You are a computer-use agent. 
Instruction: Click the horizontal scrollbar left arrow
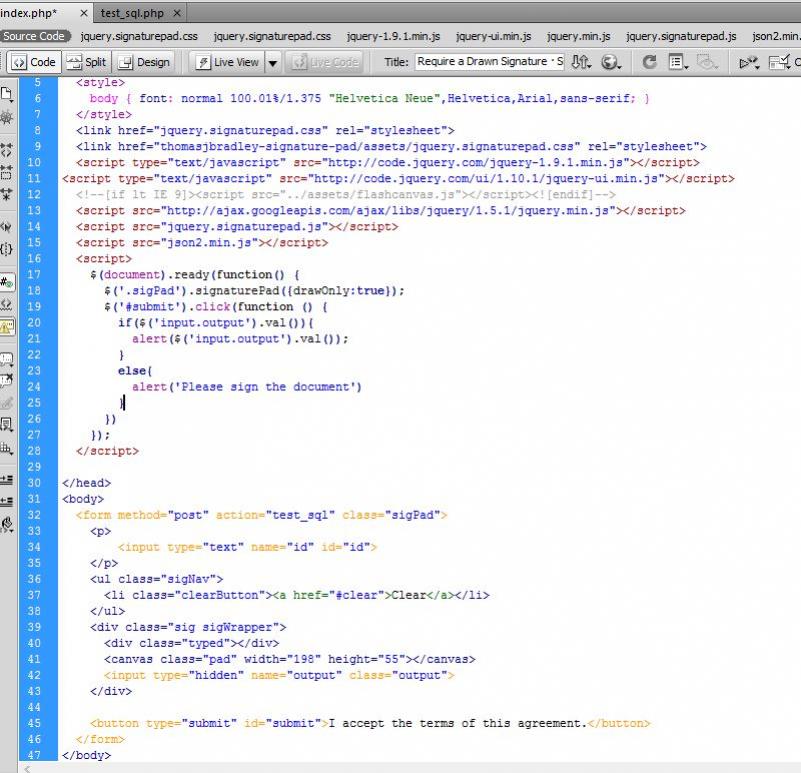tap(27, 768)
